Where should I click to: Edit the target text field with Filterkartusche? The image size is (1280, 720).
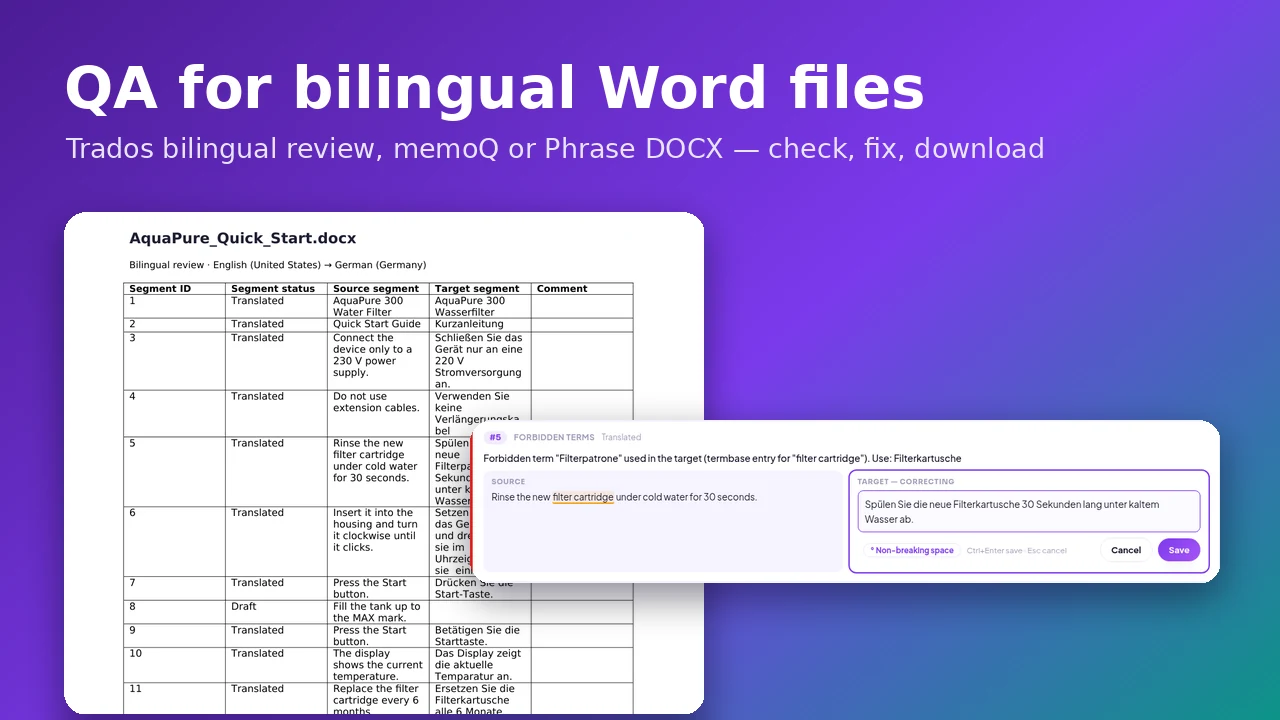coord(1028,511)
